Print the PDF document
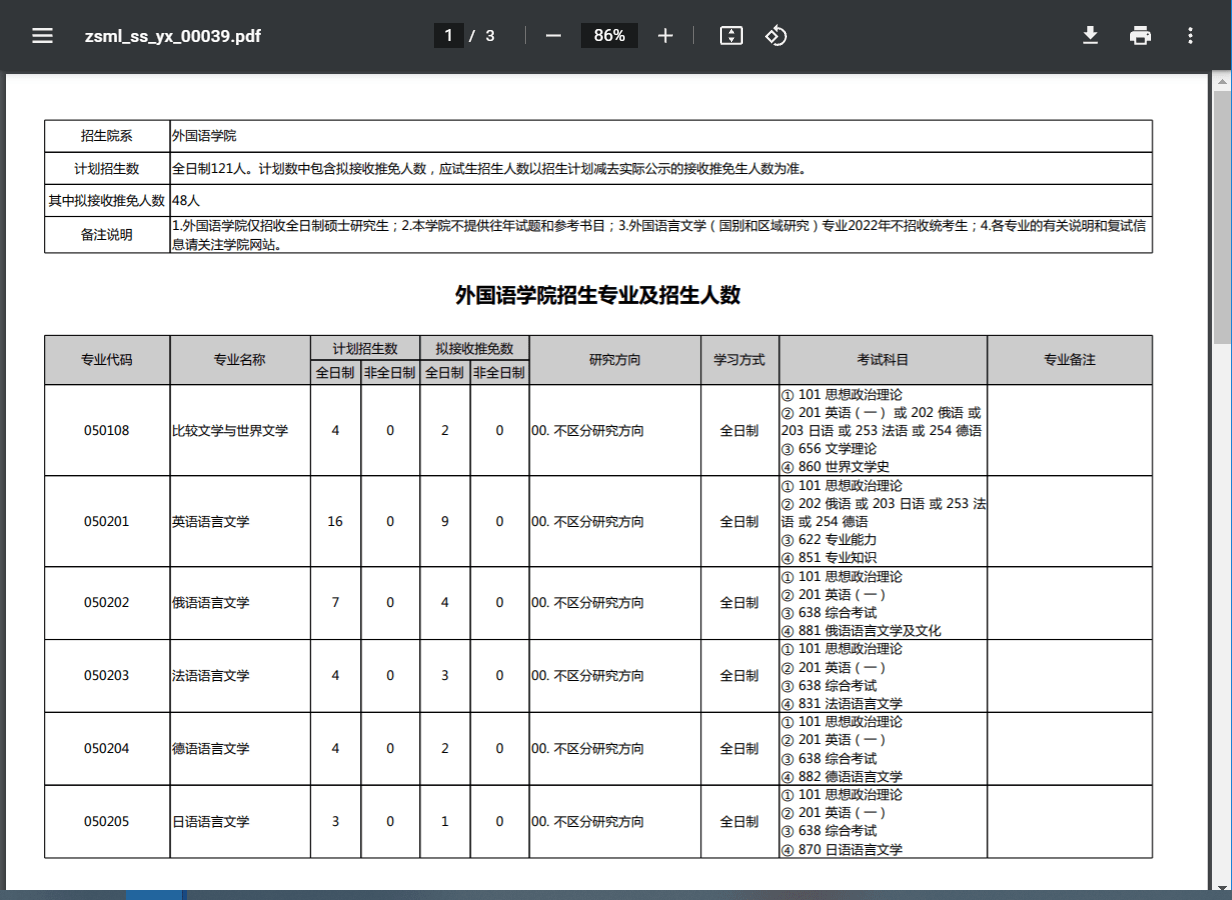Screen dimensions: 1232x900 [x=1140, y=36]
